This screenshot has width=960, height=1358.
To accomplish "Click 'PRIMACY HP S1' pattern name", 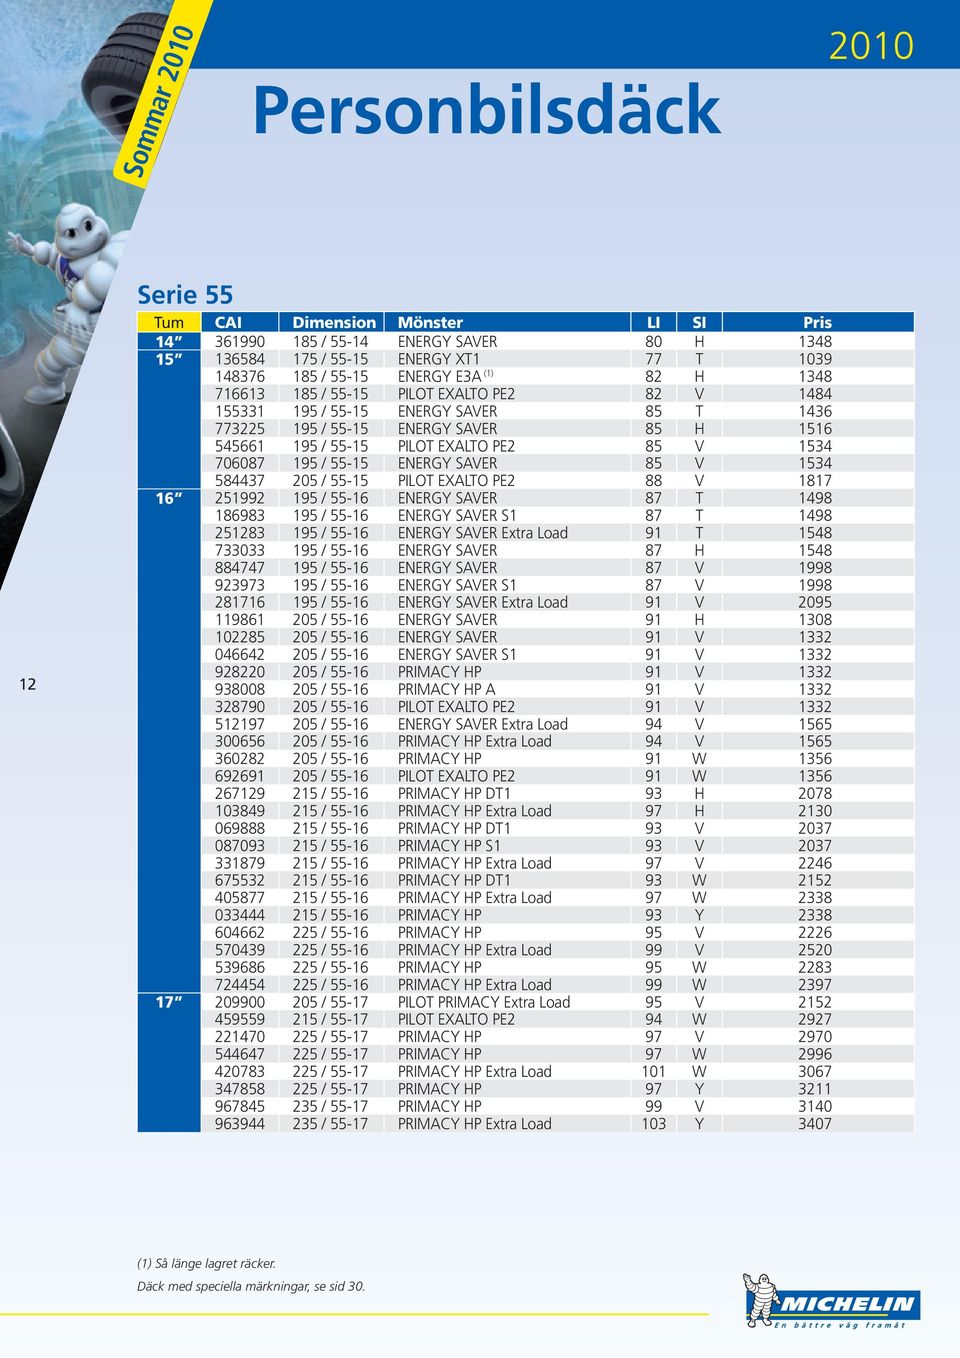I will 449,846.
